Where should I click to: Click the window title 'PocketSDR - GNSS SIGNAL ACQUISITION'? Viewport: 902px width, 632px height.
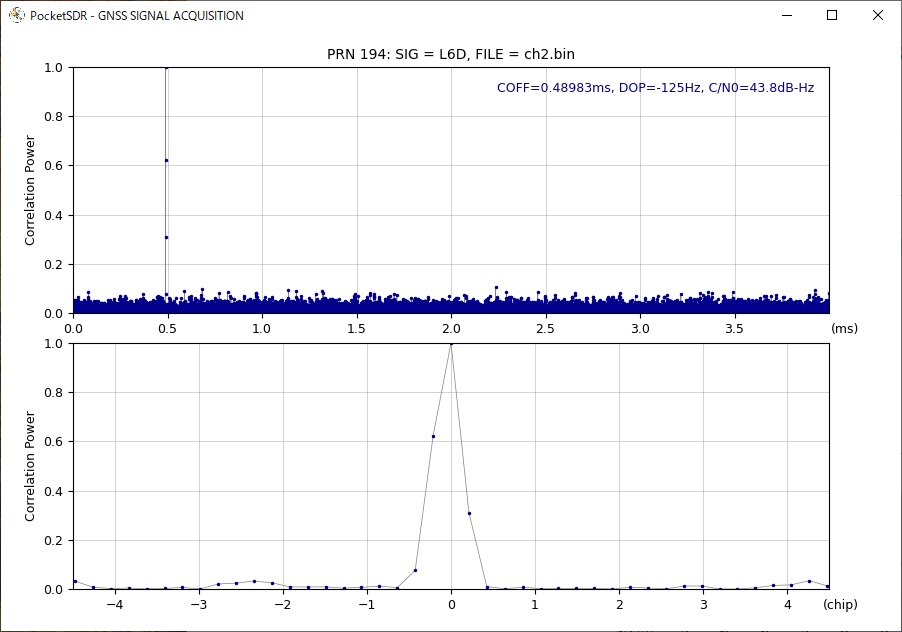(x=137, y=16)
